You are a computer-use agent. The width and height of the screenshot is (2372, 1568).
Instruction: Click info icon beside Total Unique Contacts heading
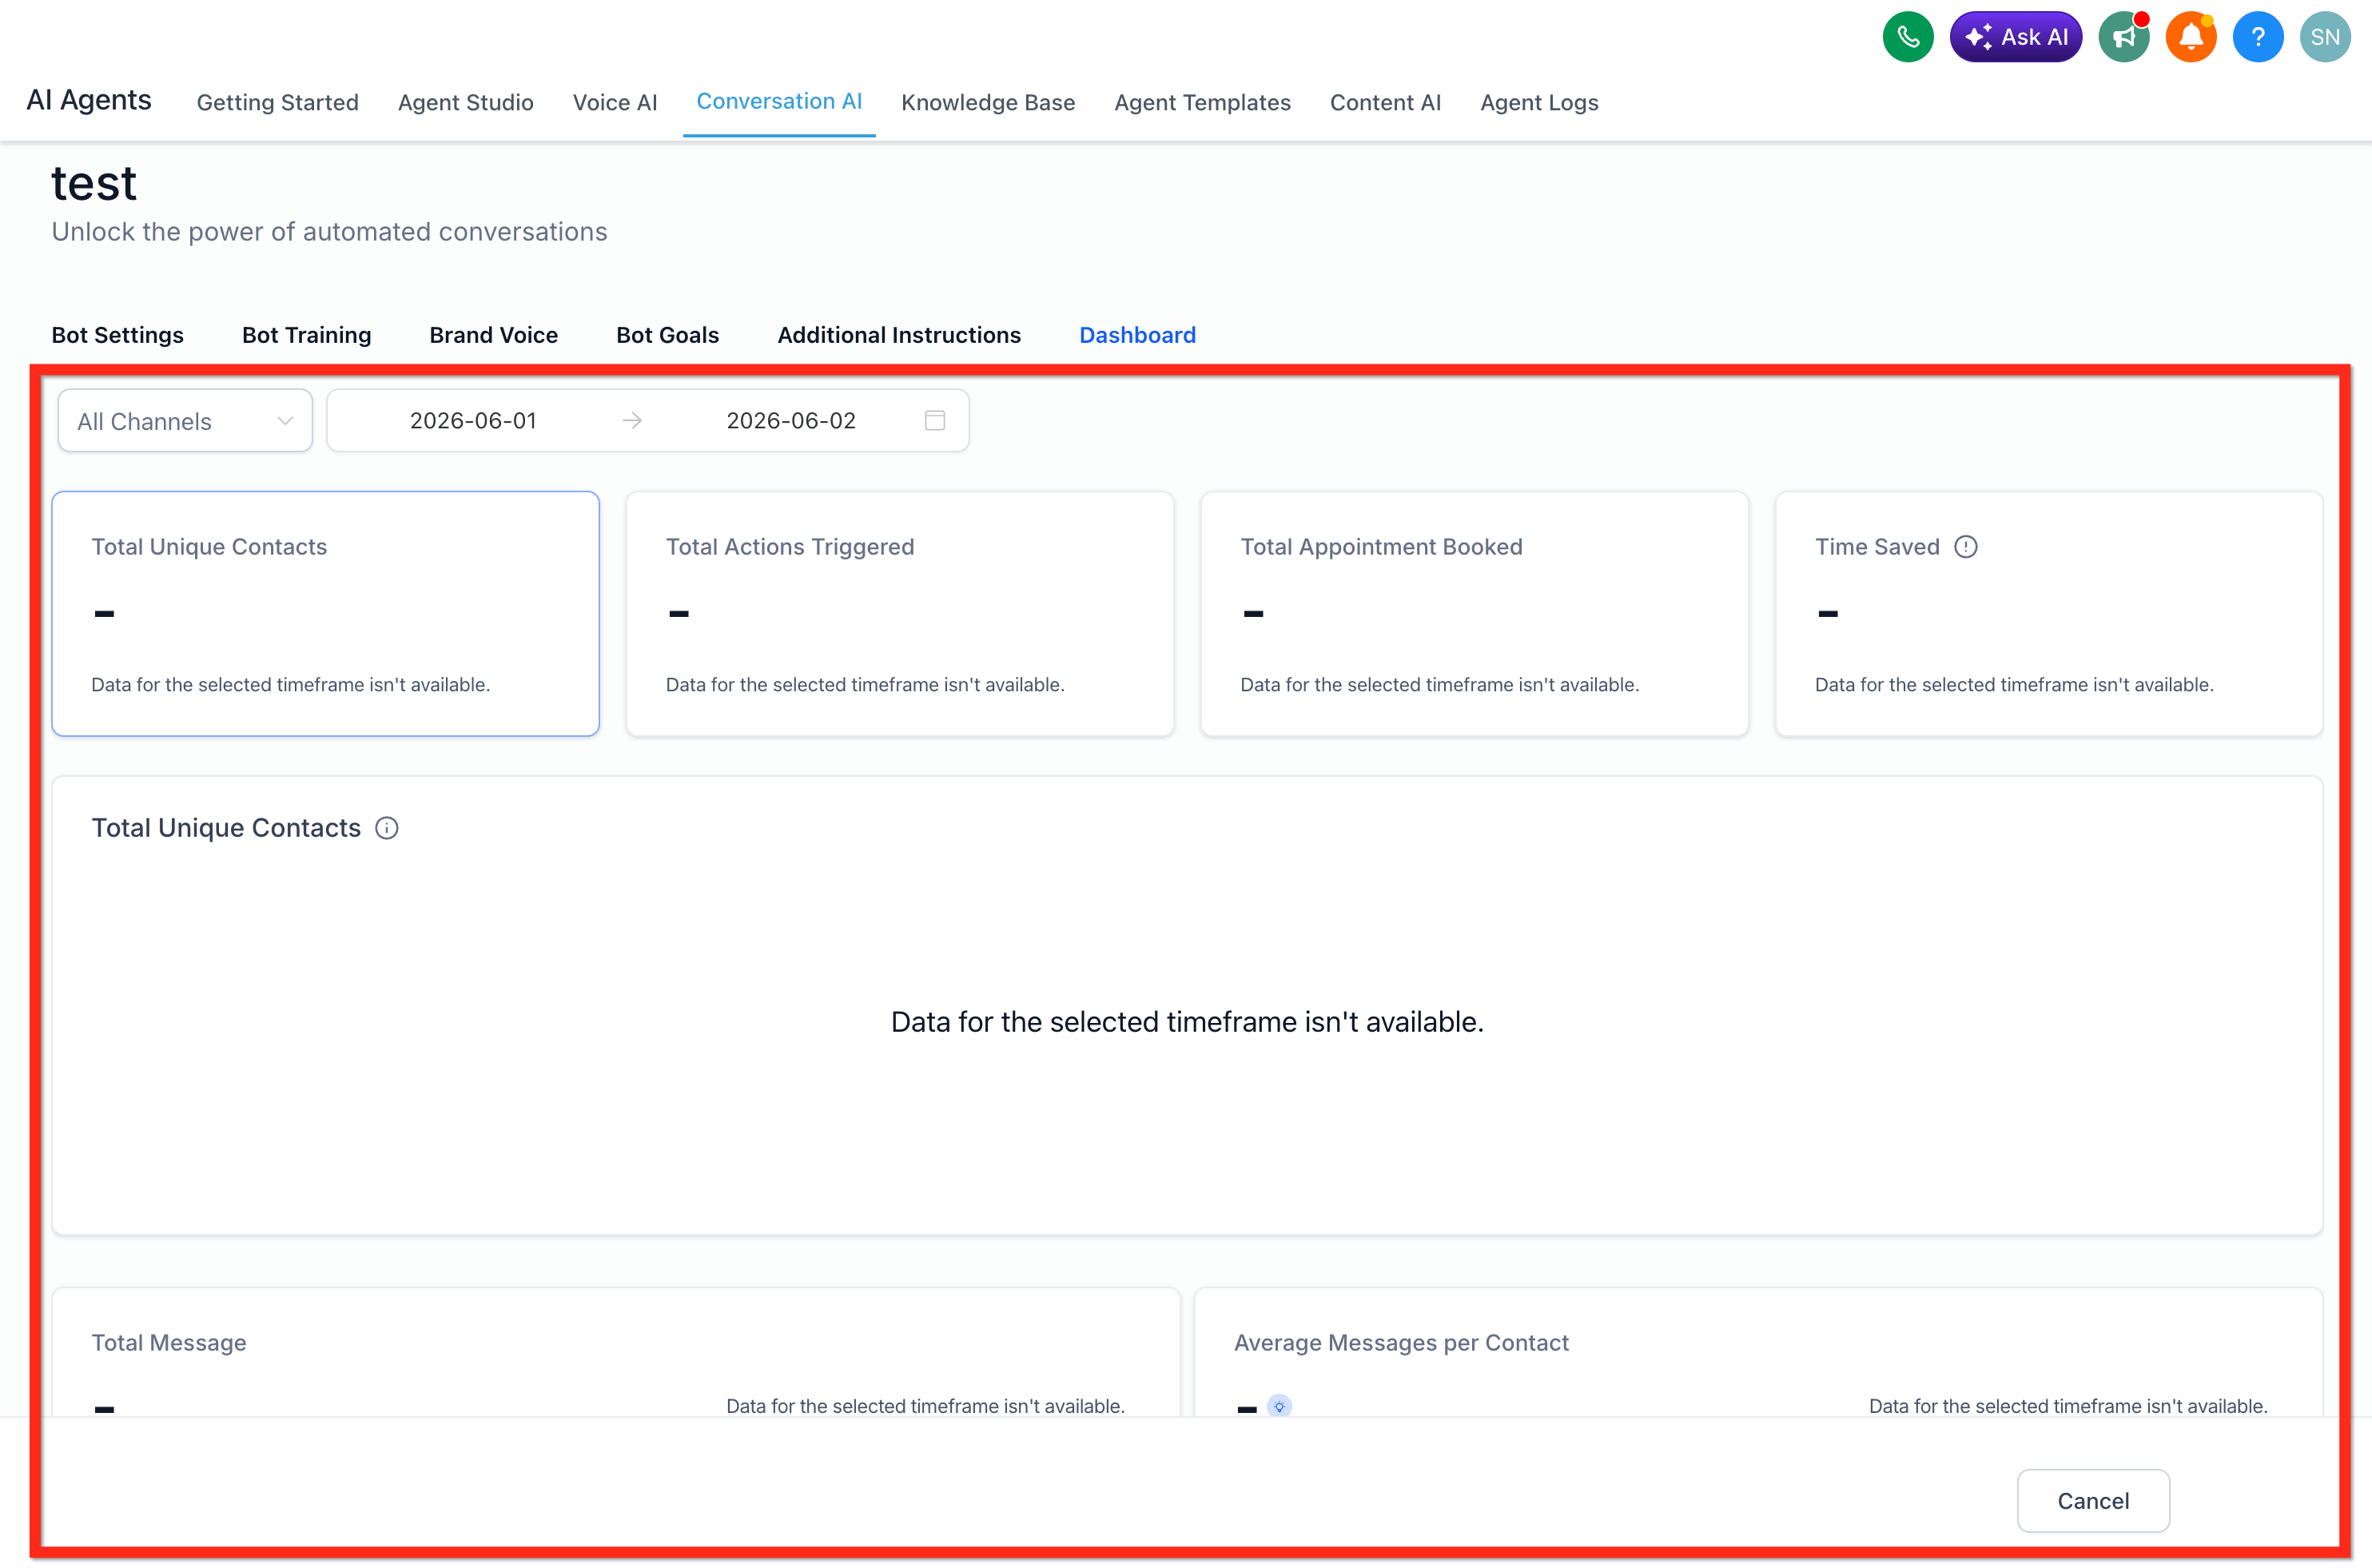(387, 828)
